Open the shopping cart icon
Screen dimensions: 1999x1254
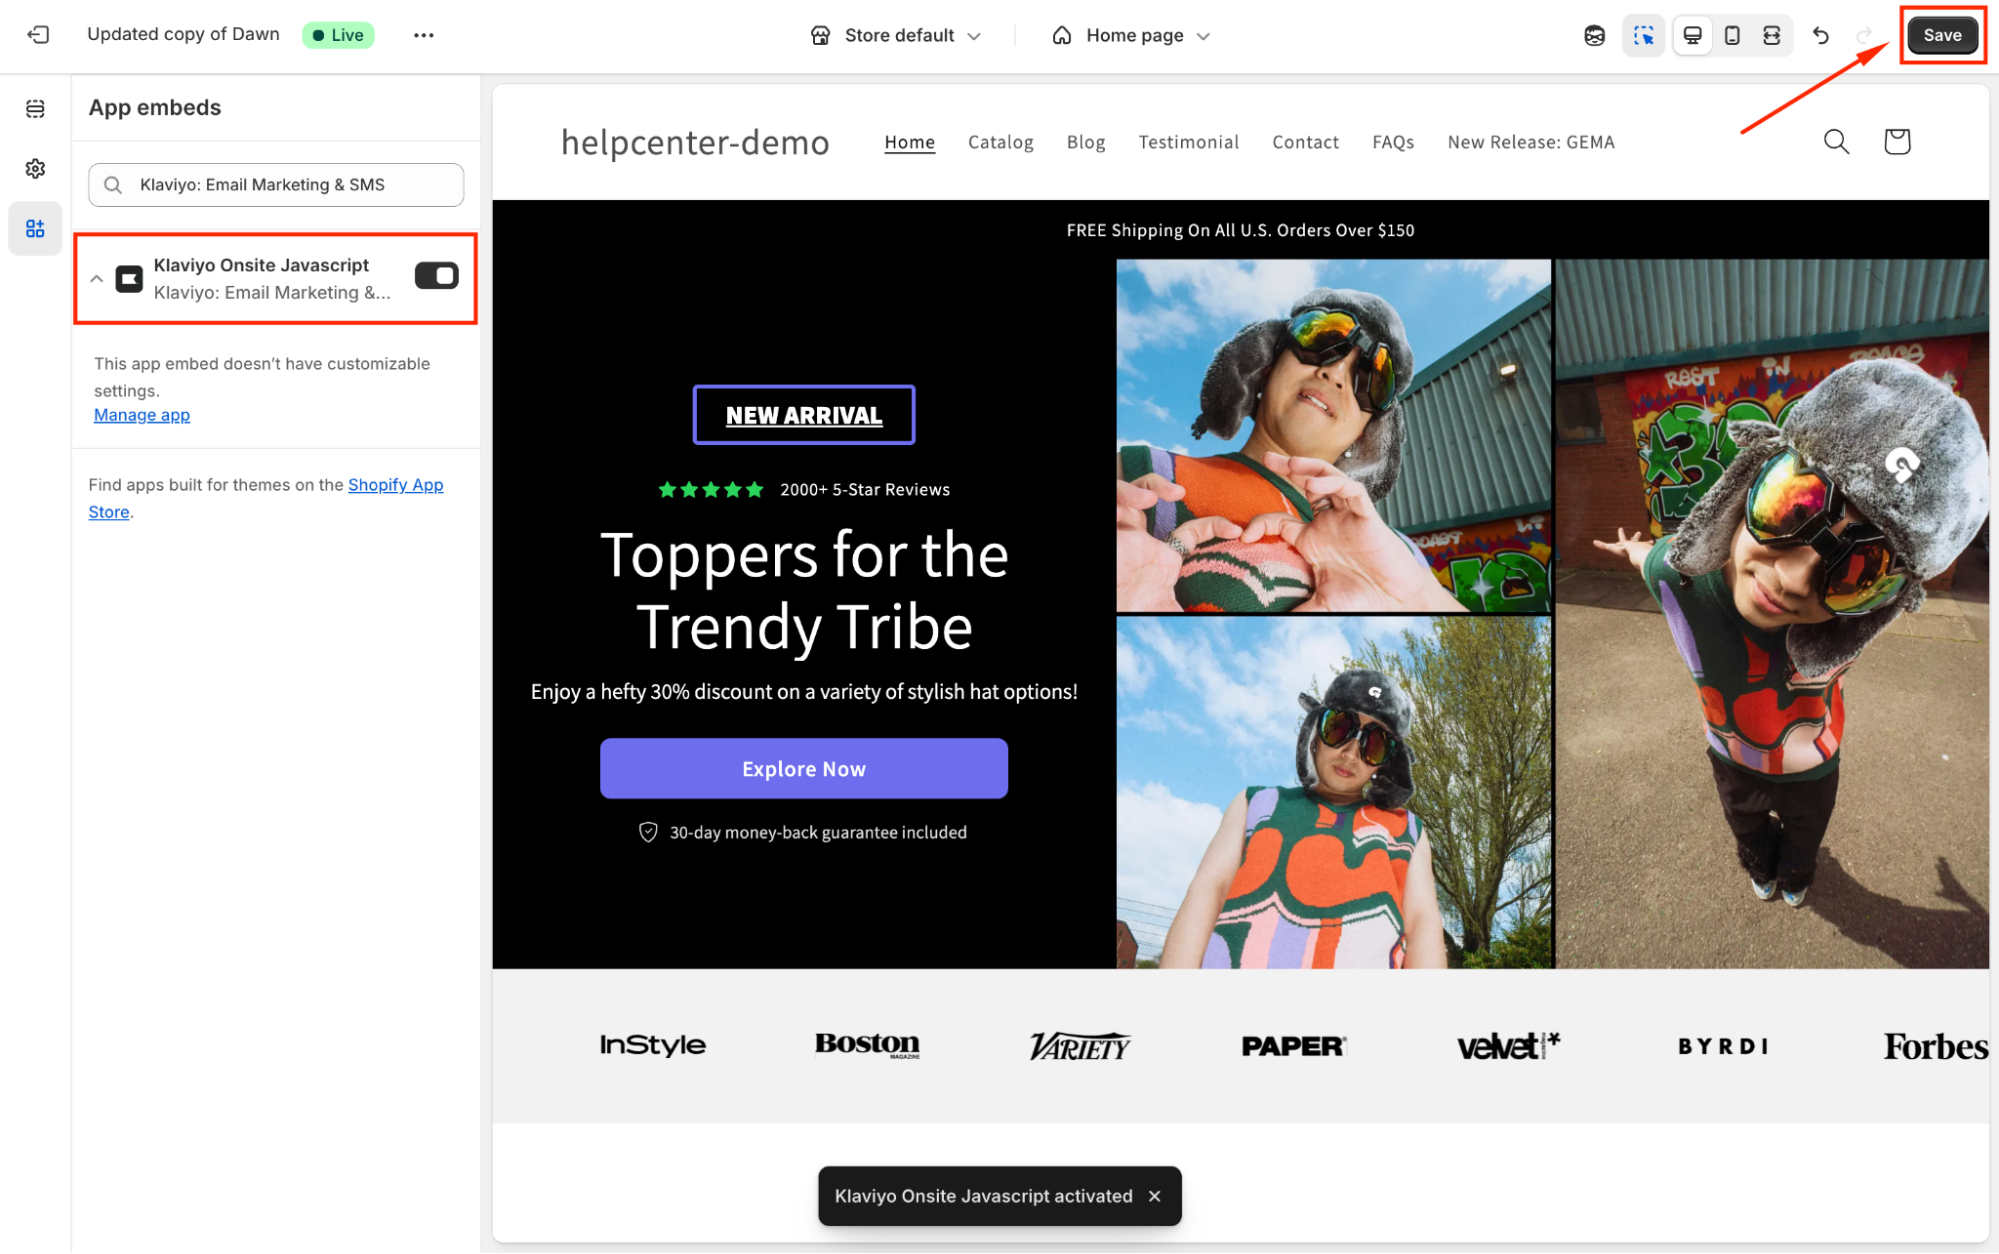[x=1896, y=141]
